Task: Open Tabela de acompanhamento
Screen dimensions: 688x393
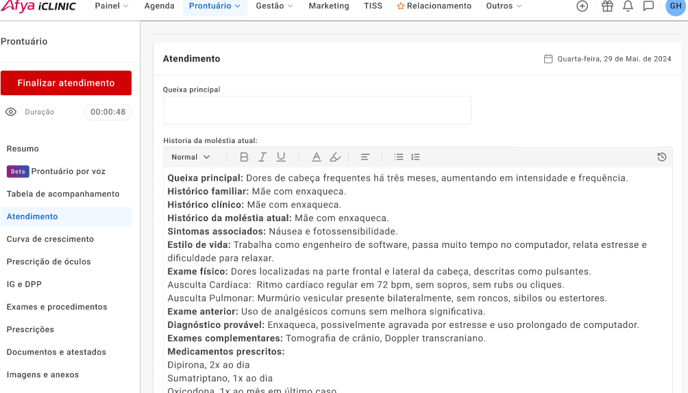Action: tap(63, 194)
